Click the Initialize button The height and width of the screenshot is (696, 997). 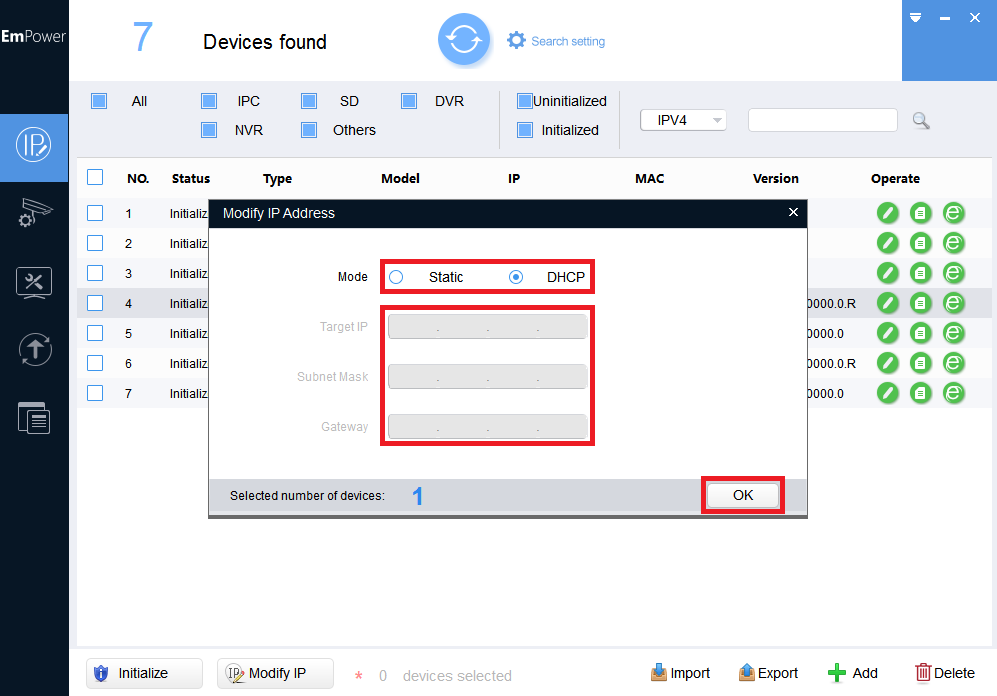pos(144,673)
